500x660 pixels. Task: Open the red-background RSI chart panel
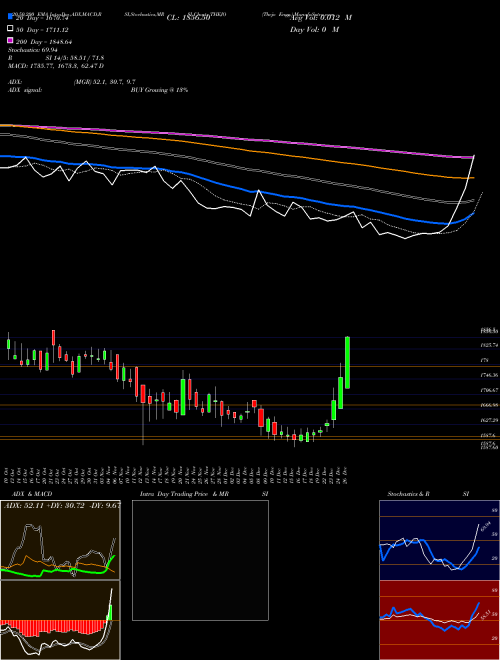439,620
